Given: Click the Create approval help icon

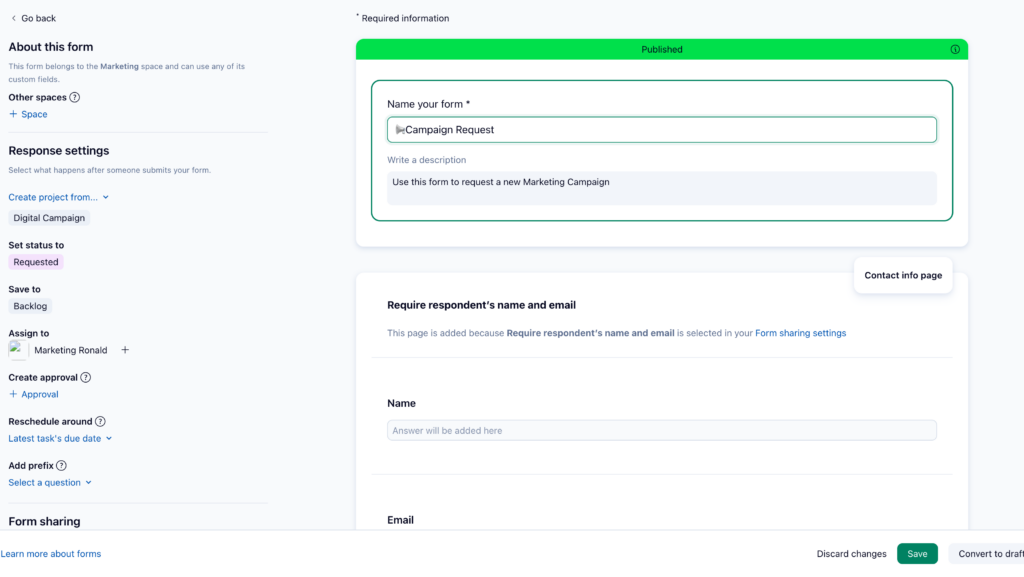Looking at the screenshot, I should [x=86, y=378].
